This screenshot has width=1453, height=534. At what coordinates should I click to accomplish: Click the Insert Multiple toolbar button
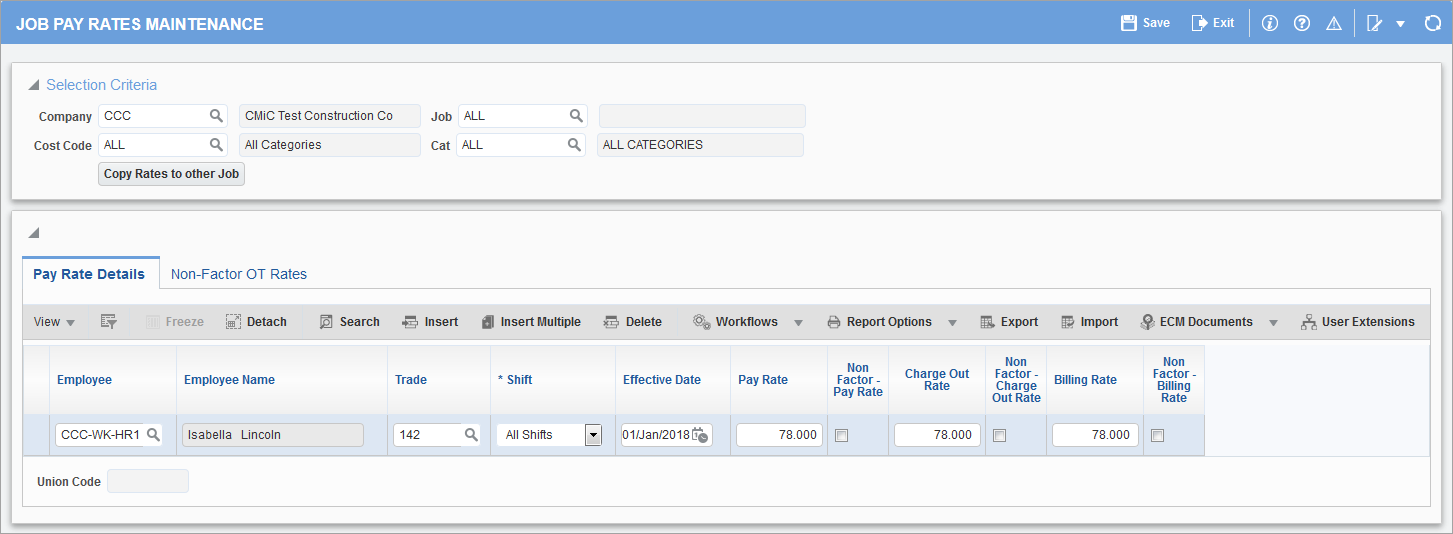[x=530, y=322]
